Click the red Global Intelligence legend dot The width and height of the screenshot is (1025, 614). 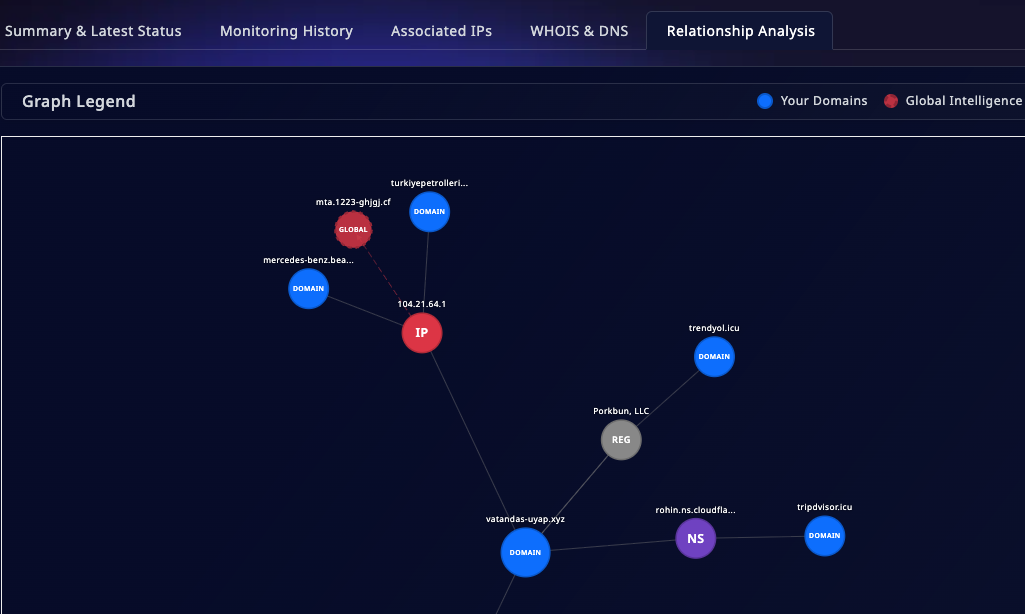pyautogui.click(x=890, y=101)
